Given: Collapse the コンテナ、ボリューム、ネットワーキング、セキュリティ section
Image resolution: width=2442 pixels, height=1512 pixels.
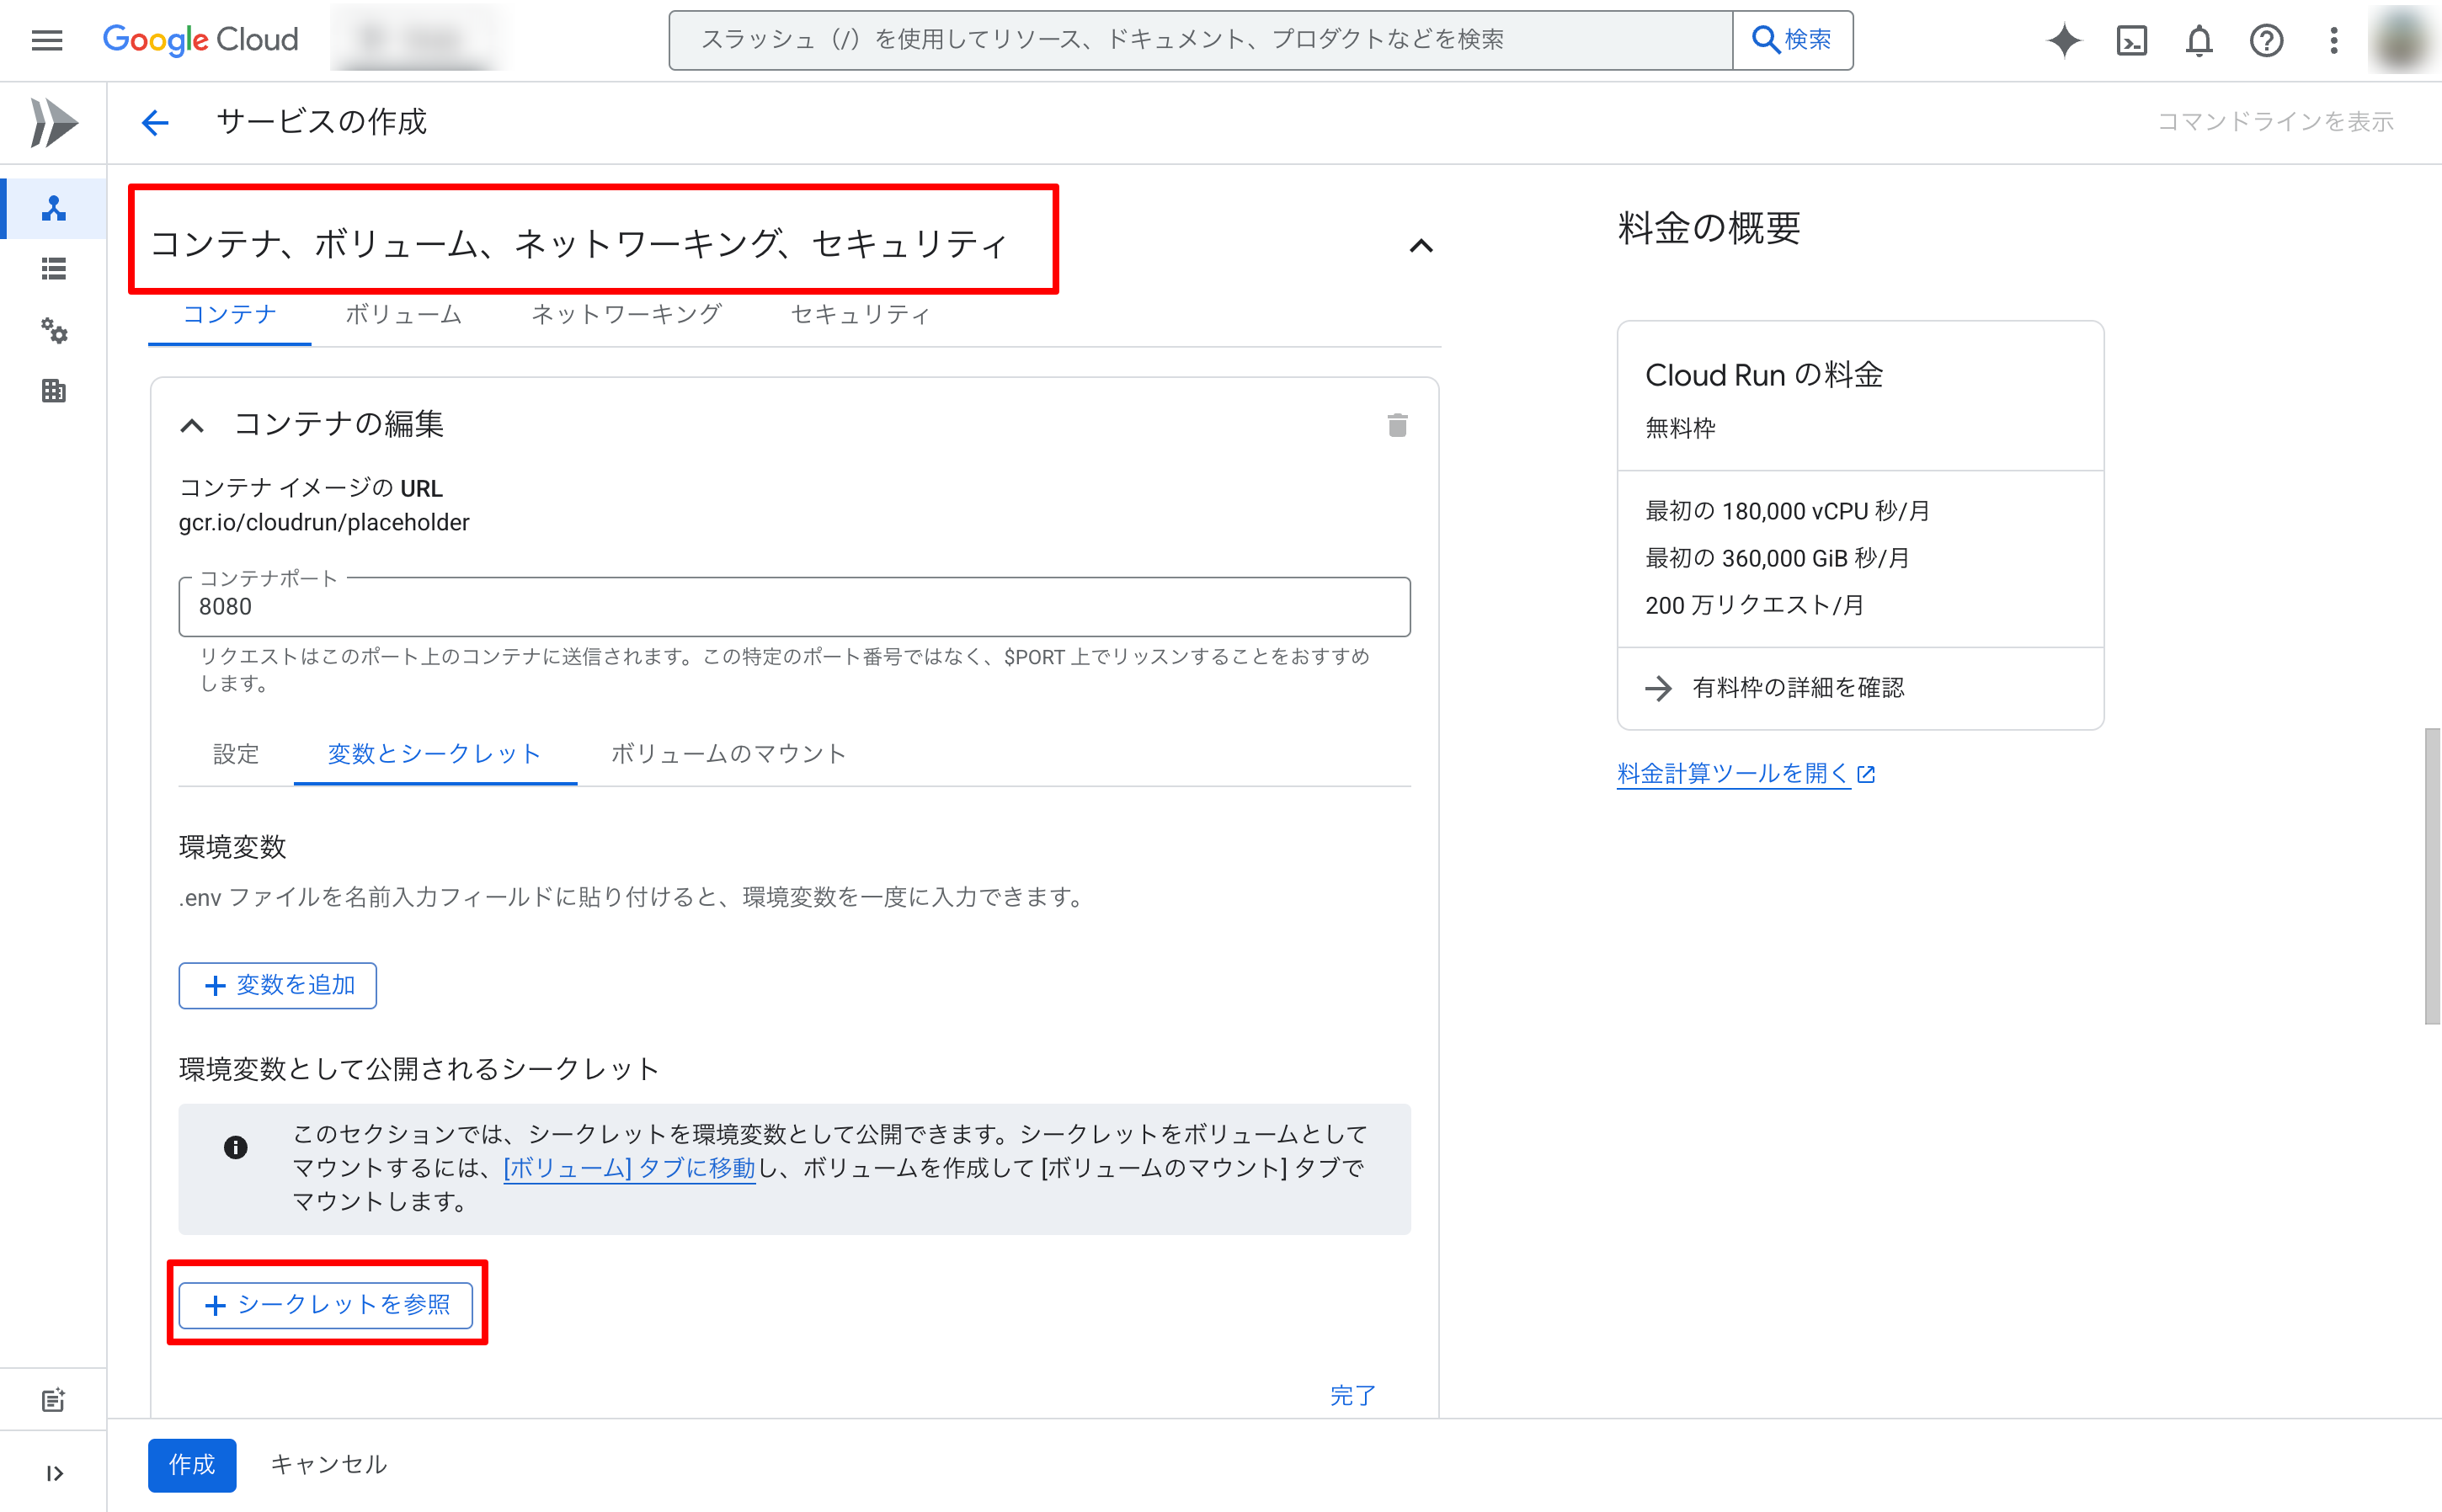Looking at the screenshot, I should [1421, 246].
